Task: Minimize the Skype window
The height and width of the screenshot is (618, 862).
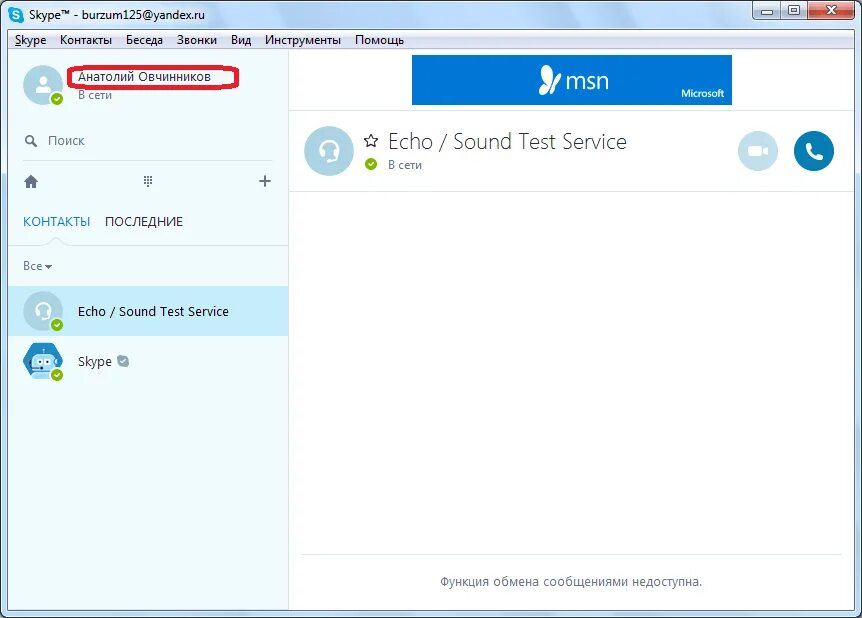Action: 767,11
